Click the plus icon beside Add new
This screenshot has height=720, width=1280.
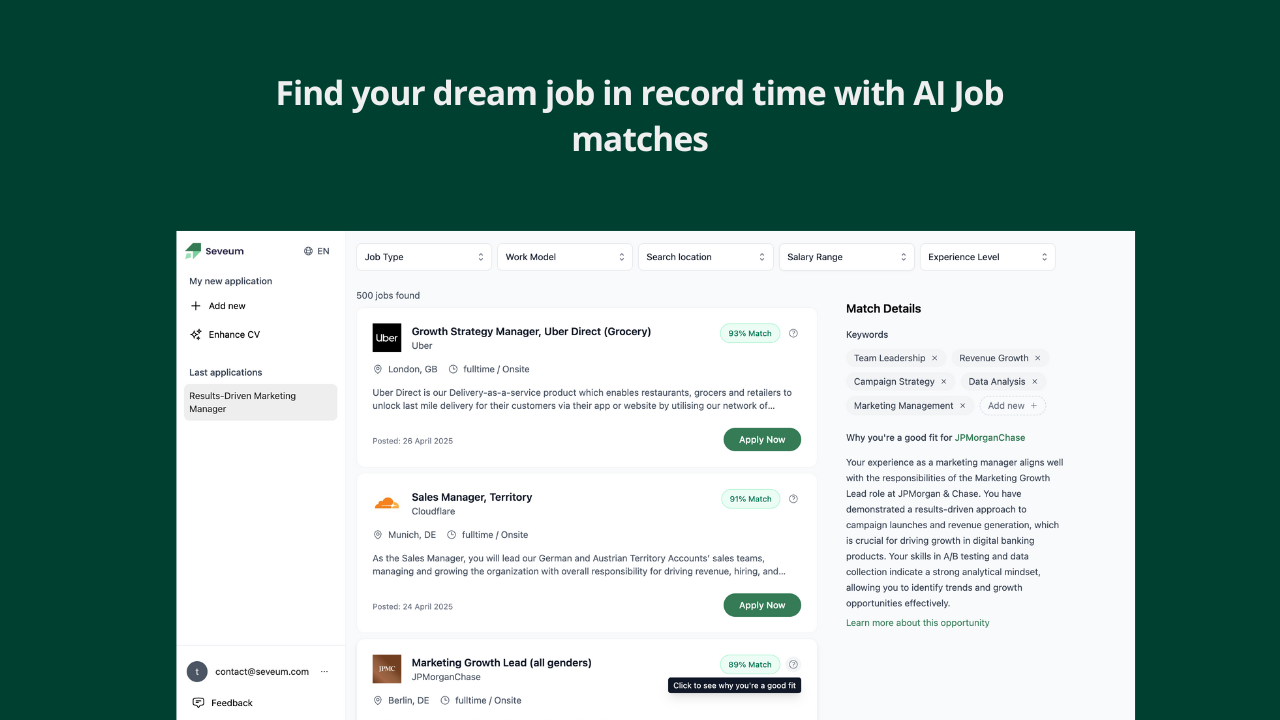(196, 306)
